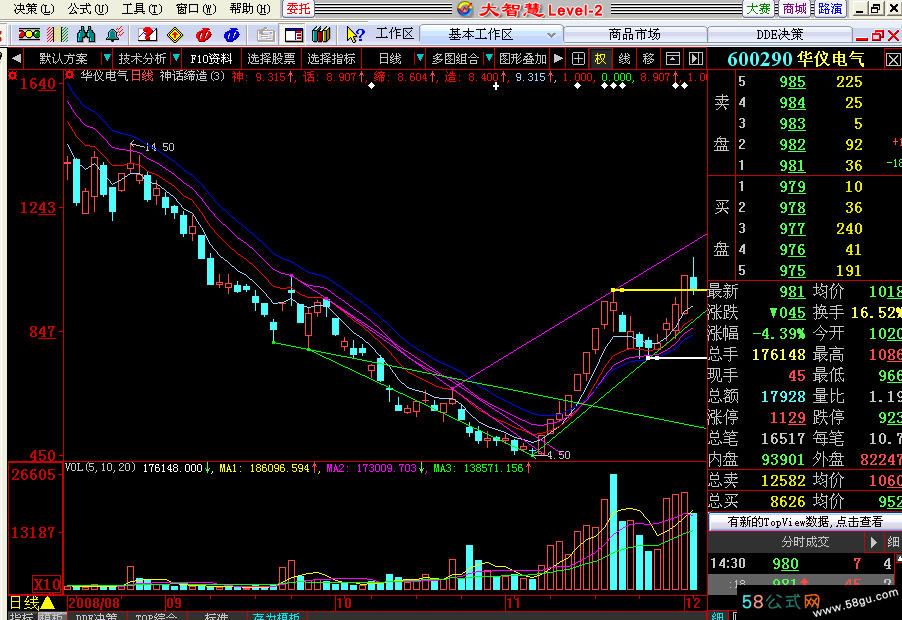Click the 商城 button
The height and width of the screenshot is (620, 902).
point(794,9)
